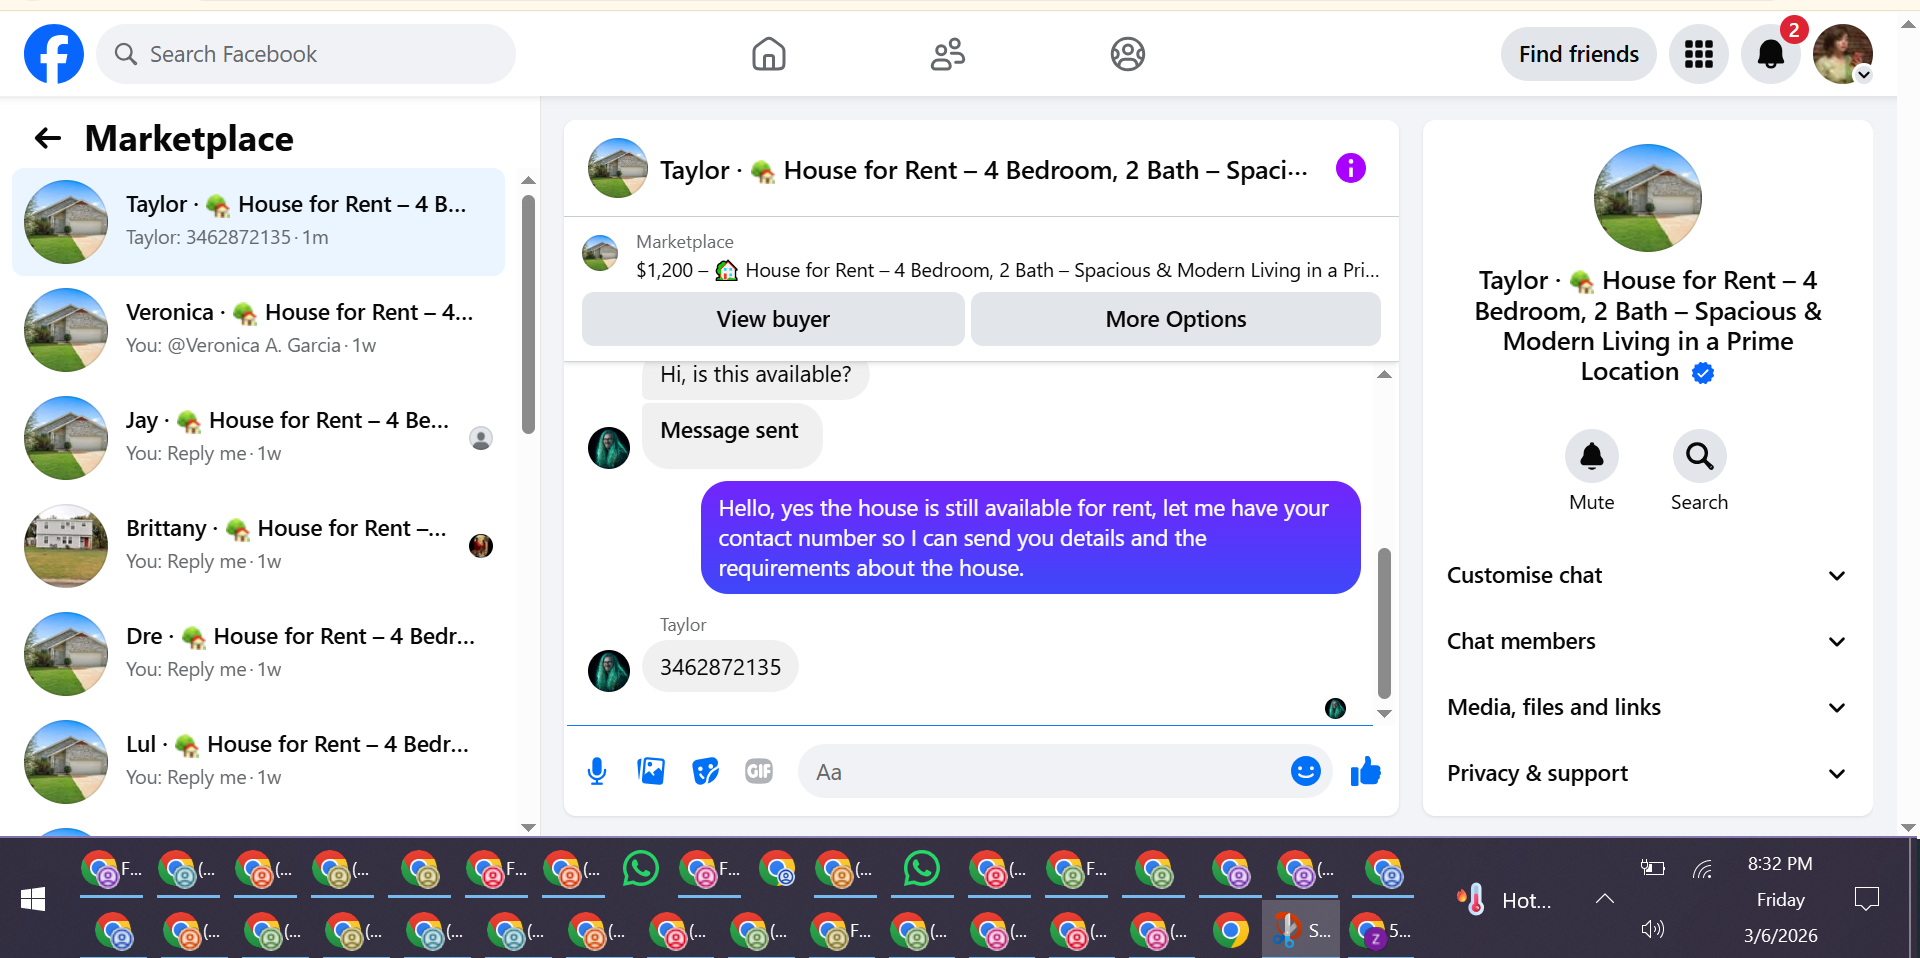1920x958 pixels.
Task: Open the sticker picker icon
Action: [x=706, y=771]
